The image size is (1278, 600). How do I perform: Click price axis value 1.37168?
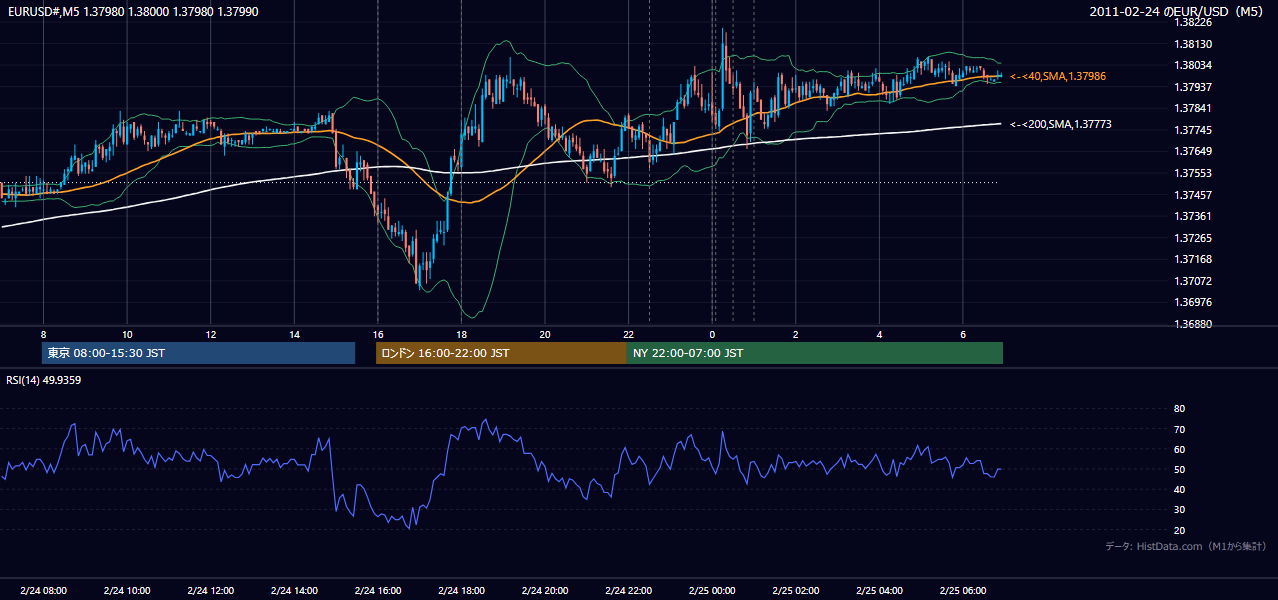point(1192,259)
